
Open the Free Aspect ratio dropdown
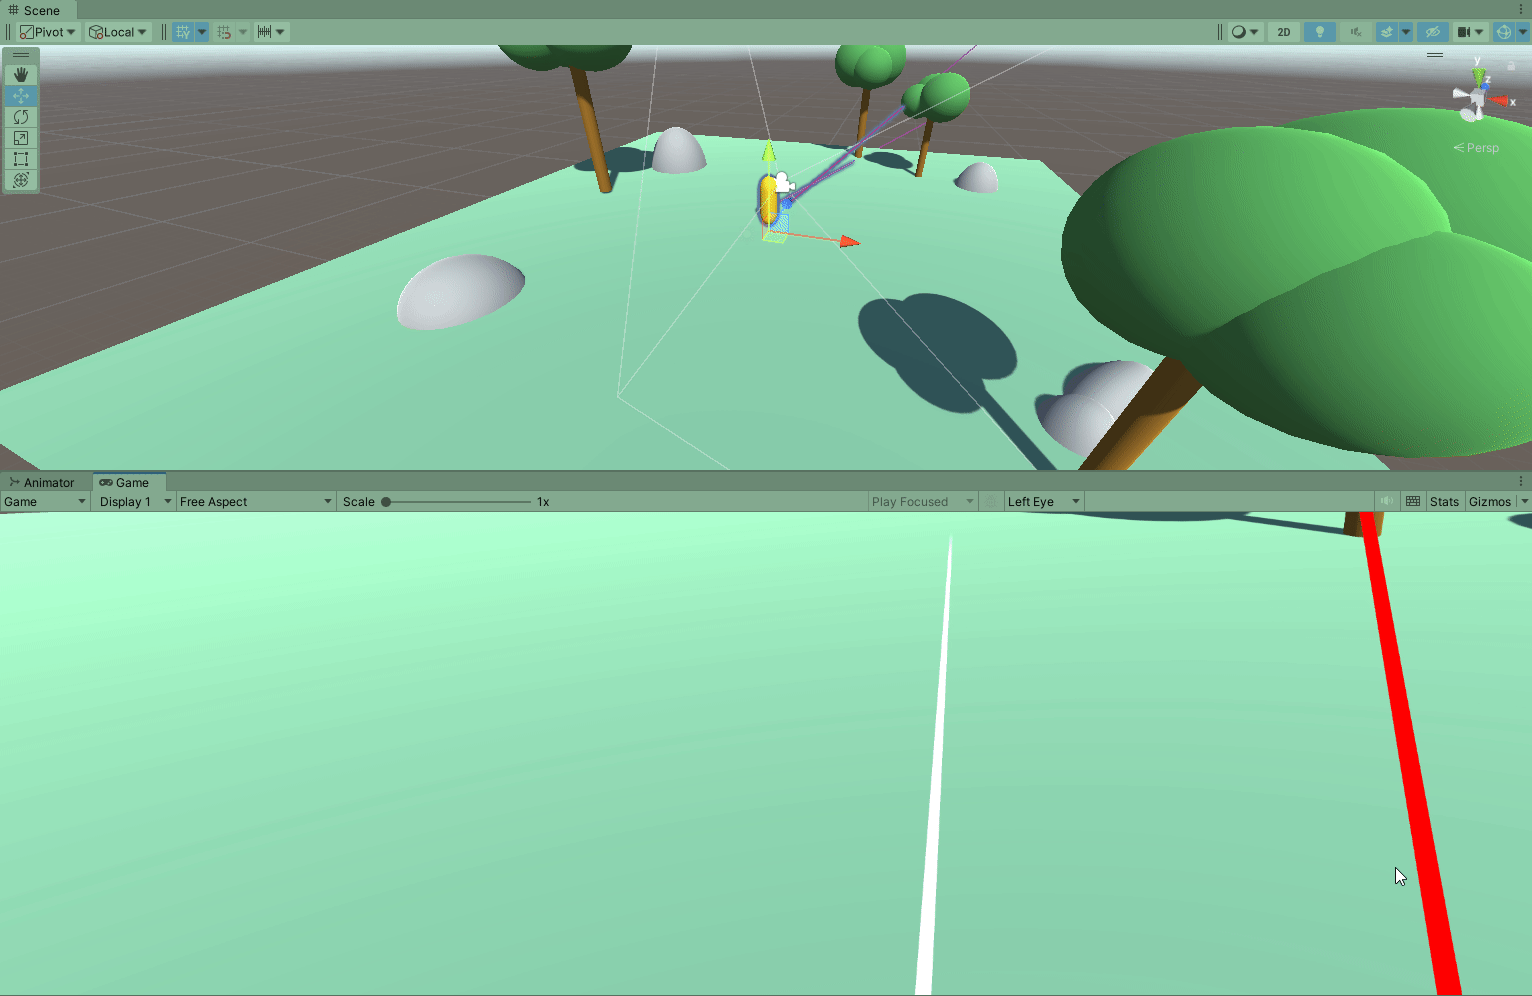point(256,502)
